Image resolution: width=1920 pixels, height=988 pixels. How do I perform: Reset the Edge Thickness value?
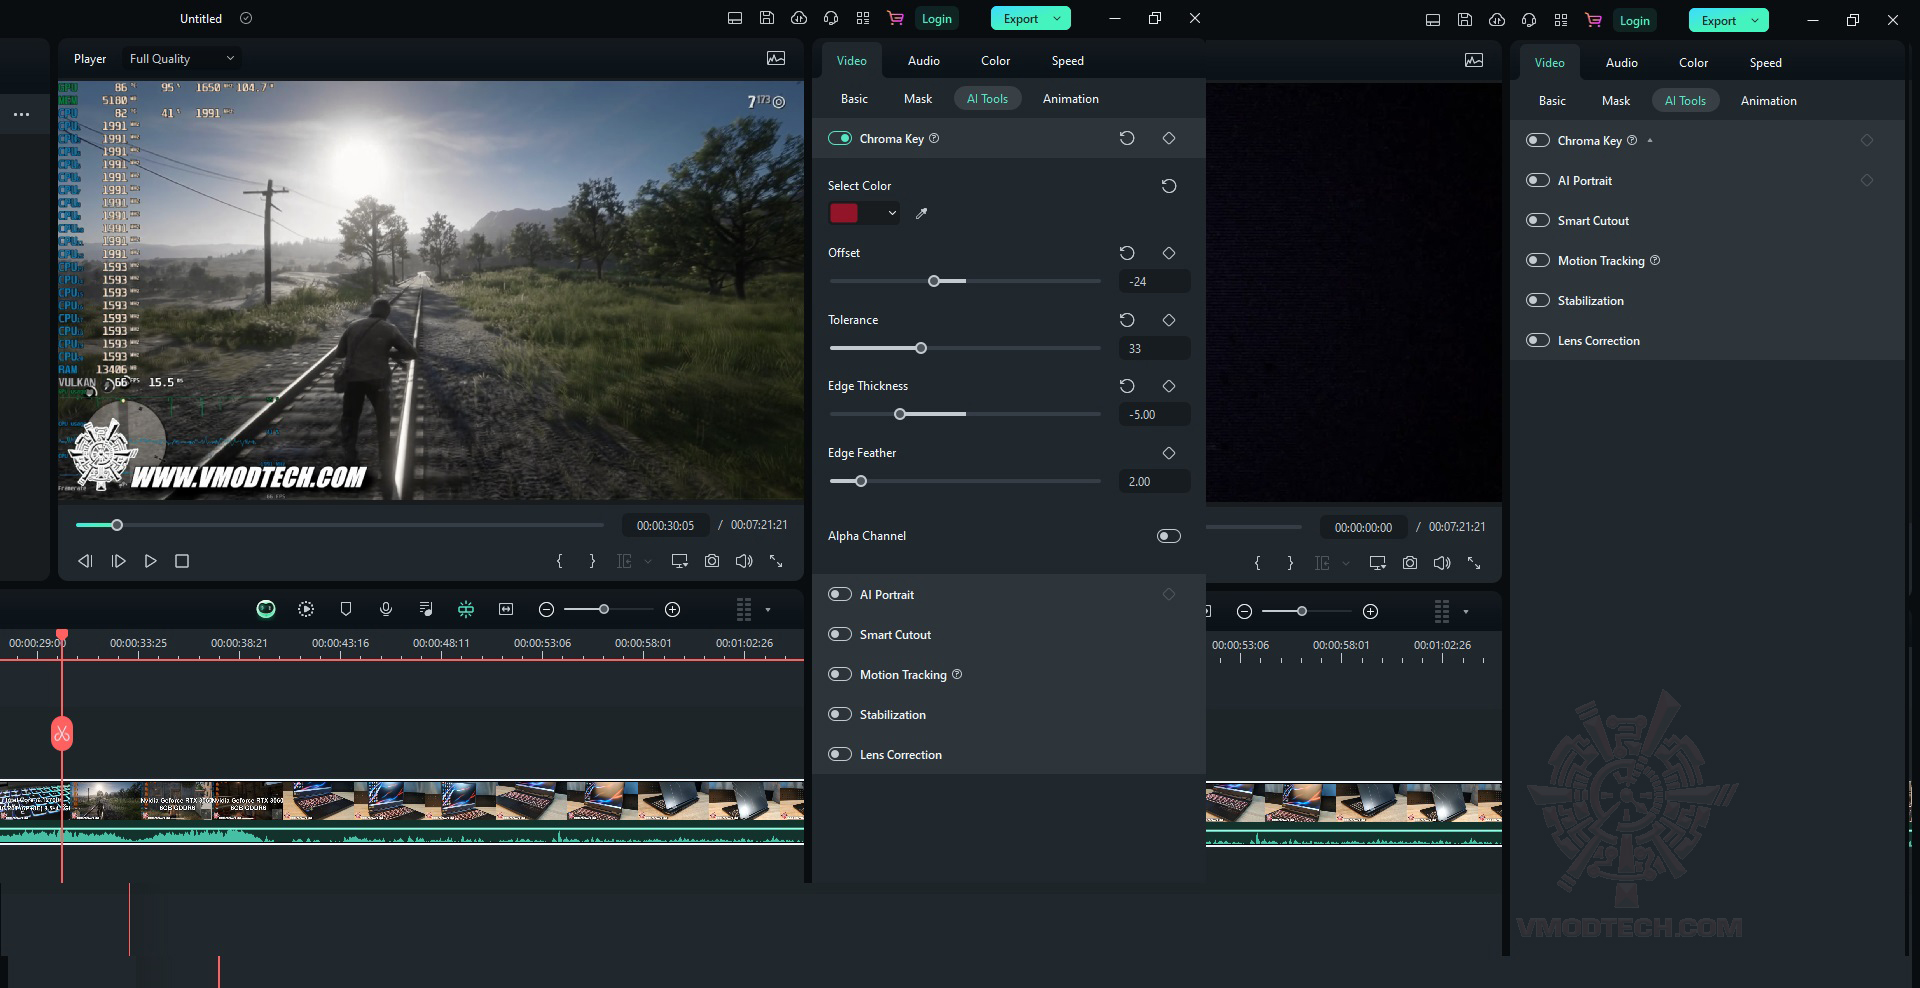[x=1127, y=386]
